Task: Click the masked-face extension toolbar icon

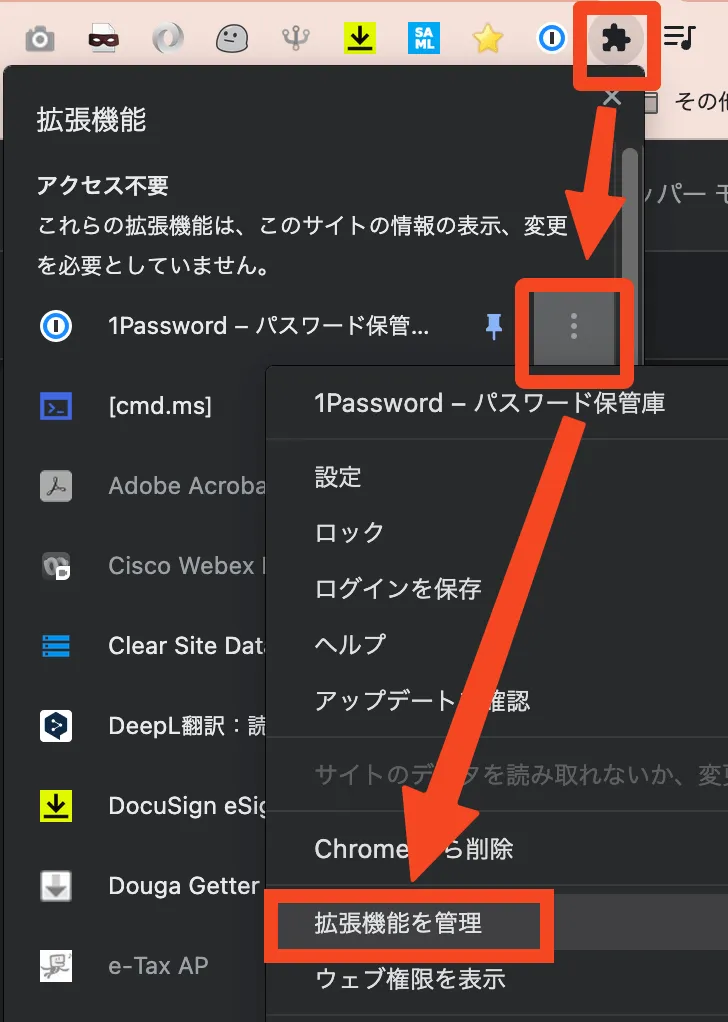Action: pos(104,40)
